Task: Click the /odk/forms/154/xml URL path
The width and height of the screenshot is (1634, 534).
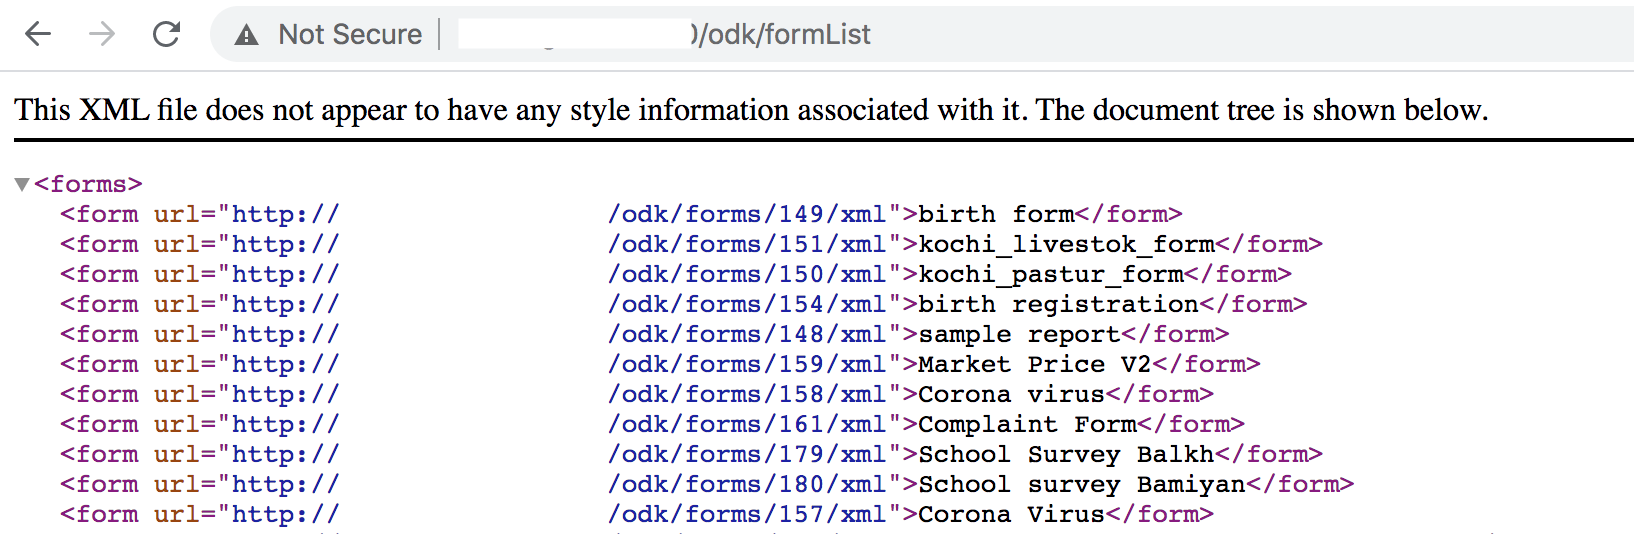Action: pos(746,304)
